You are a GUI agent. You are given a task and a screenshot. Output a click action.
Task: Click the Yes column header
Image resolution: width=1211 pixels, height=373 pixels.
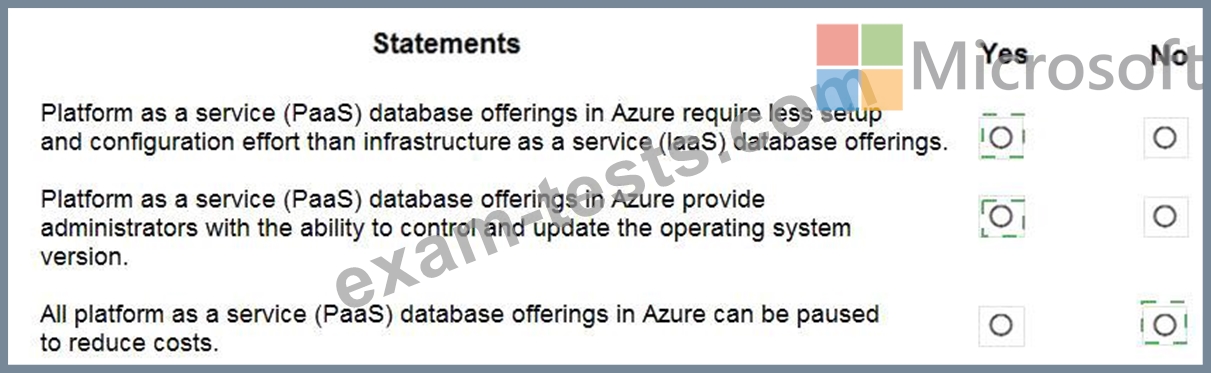(x=1004, y=53)
